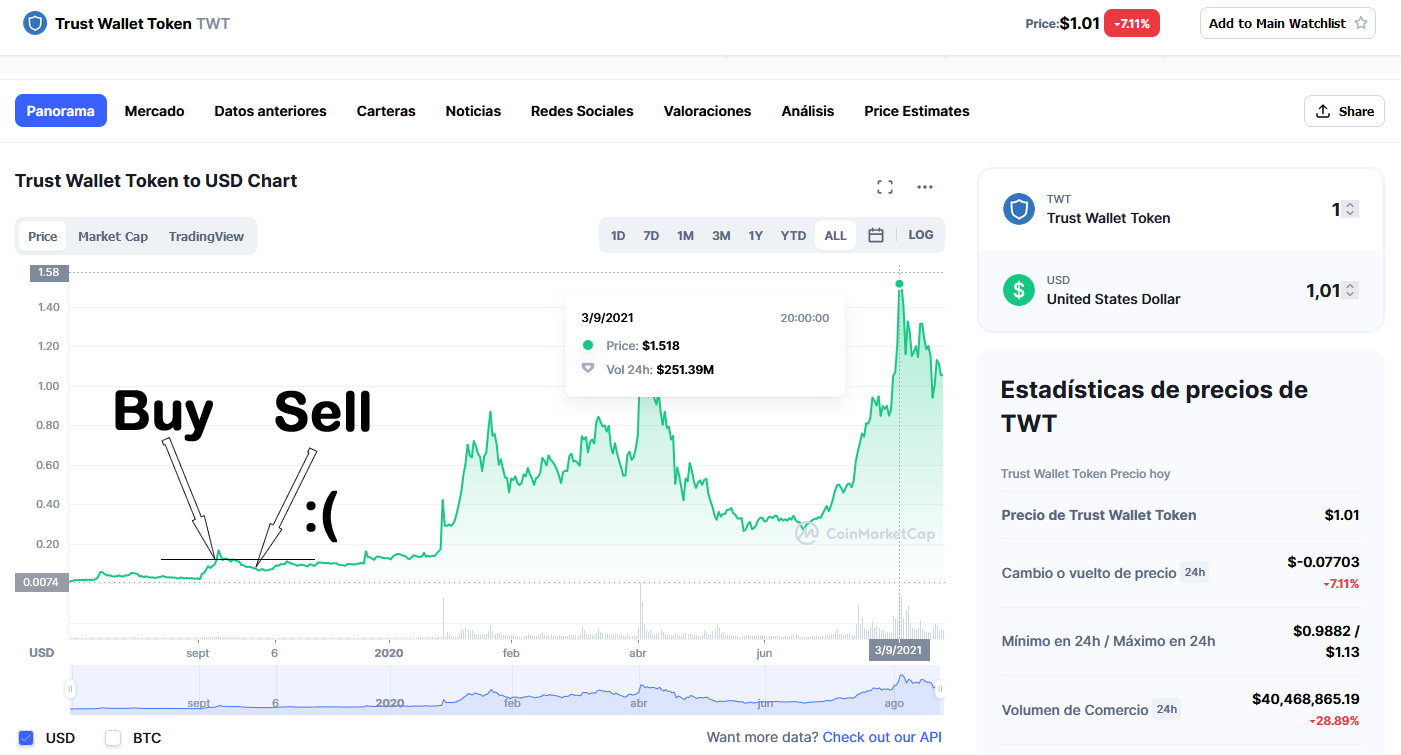Follow the Check out our API link
The width and height of the screenshot is (1401, 755).
pos(882,737)
